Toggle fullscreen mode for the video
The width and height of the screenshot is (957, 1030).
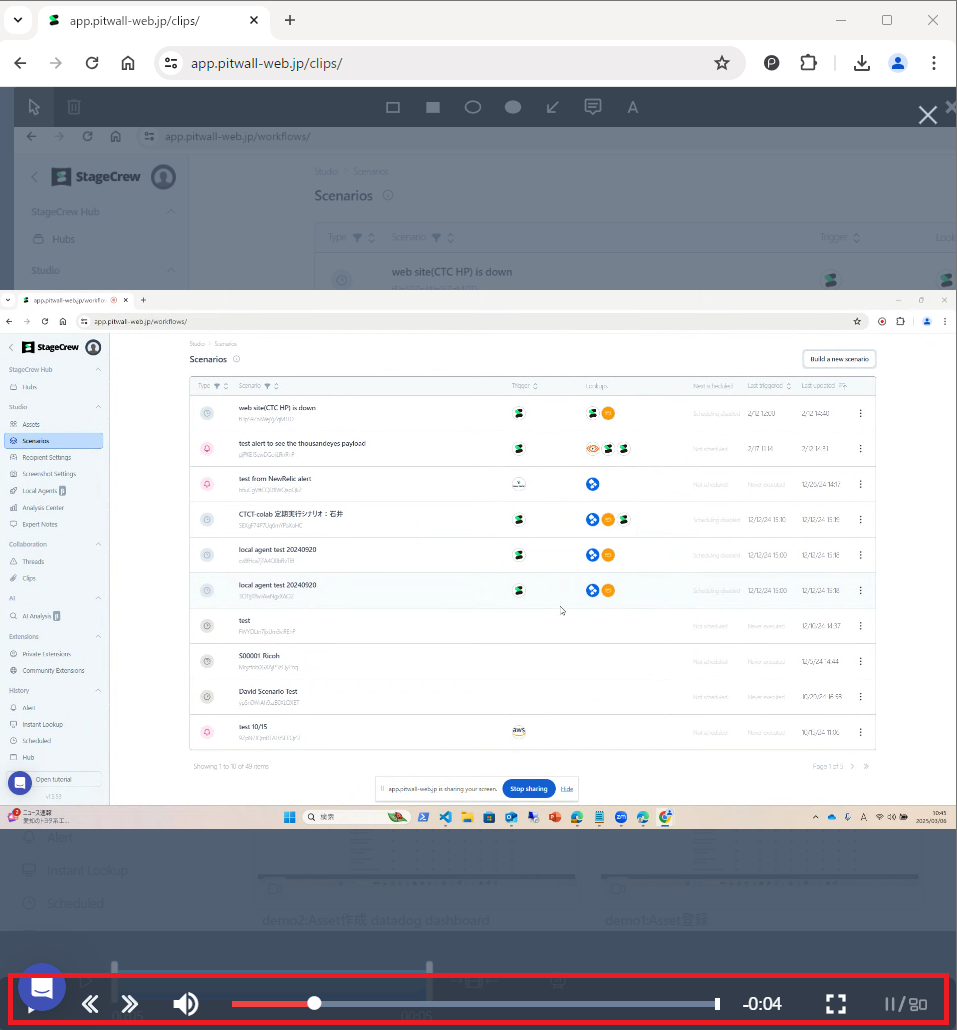tap(836, 1004)
